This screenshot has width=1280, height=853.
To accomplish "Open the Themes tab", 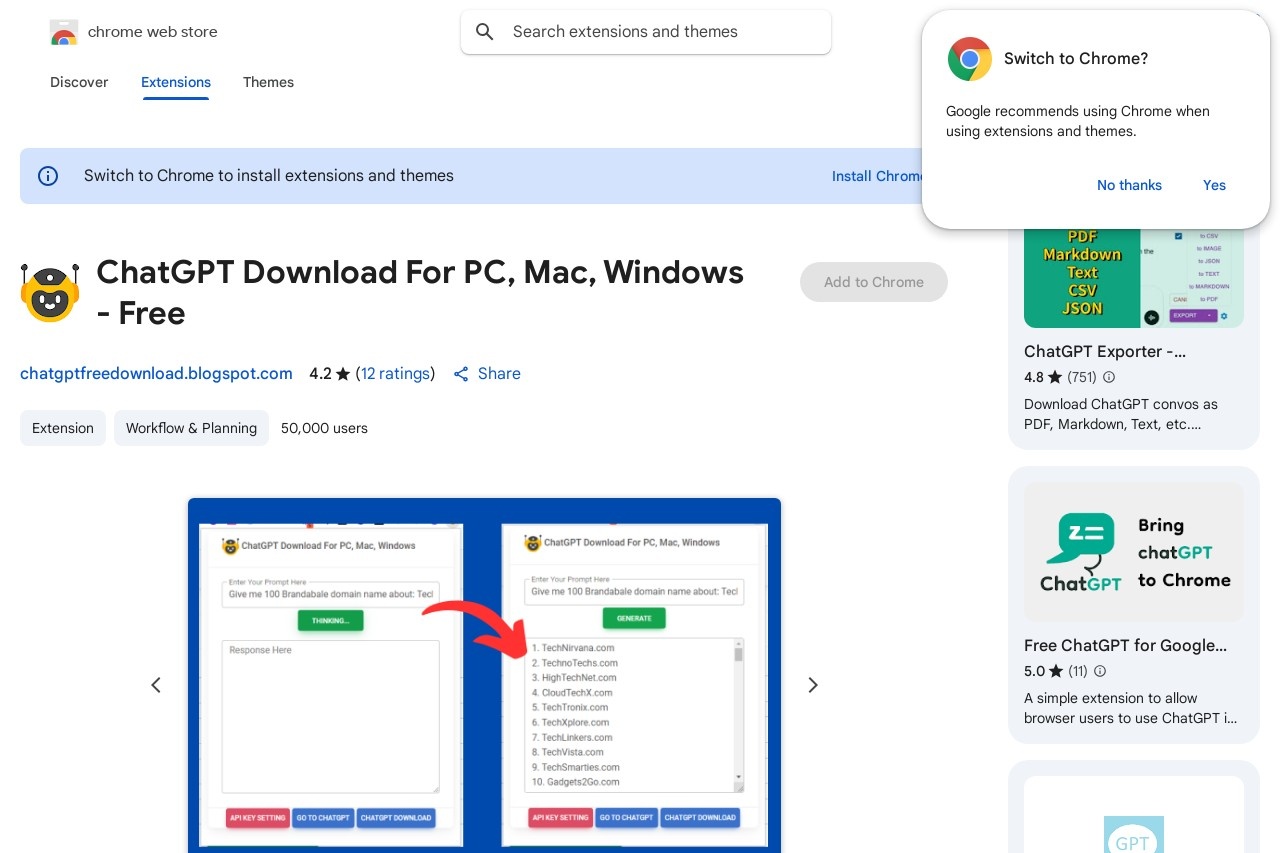I will (268, 82).
